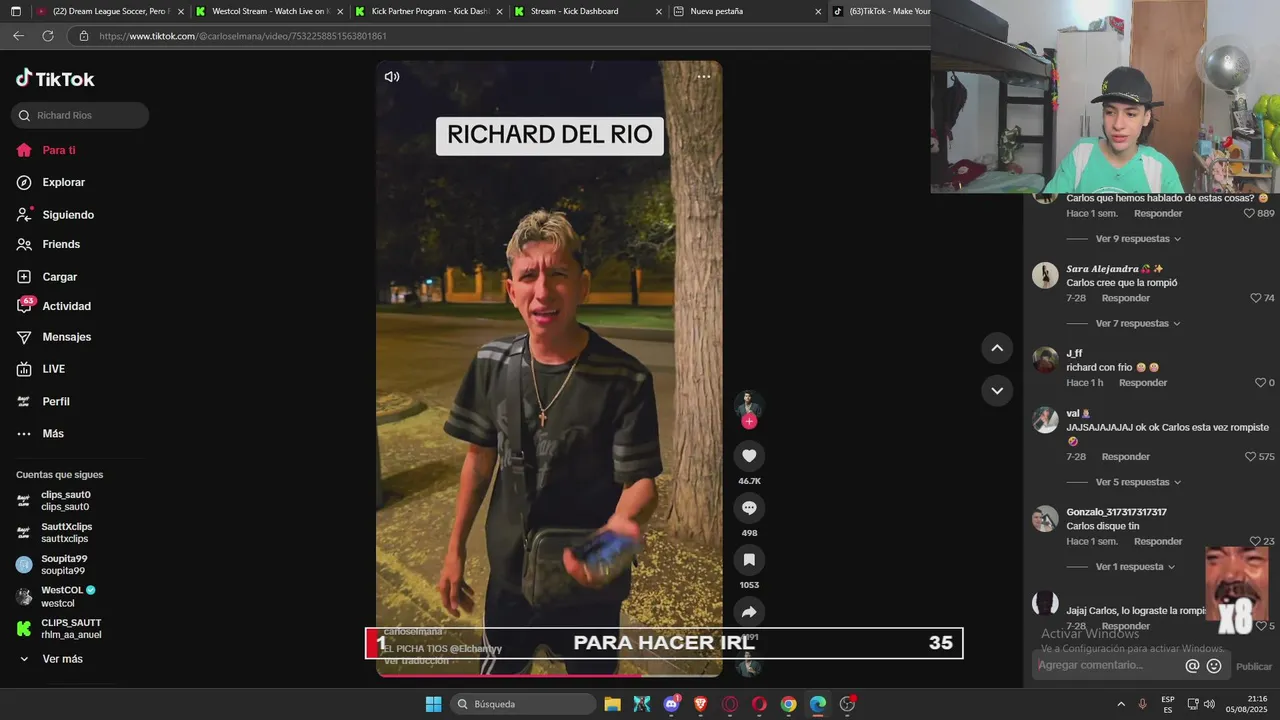This screenshot has width=1280, height=720.
Task: Like val's comment with 575 likes
Action: [x=1250, y=457]
